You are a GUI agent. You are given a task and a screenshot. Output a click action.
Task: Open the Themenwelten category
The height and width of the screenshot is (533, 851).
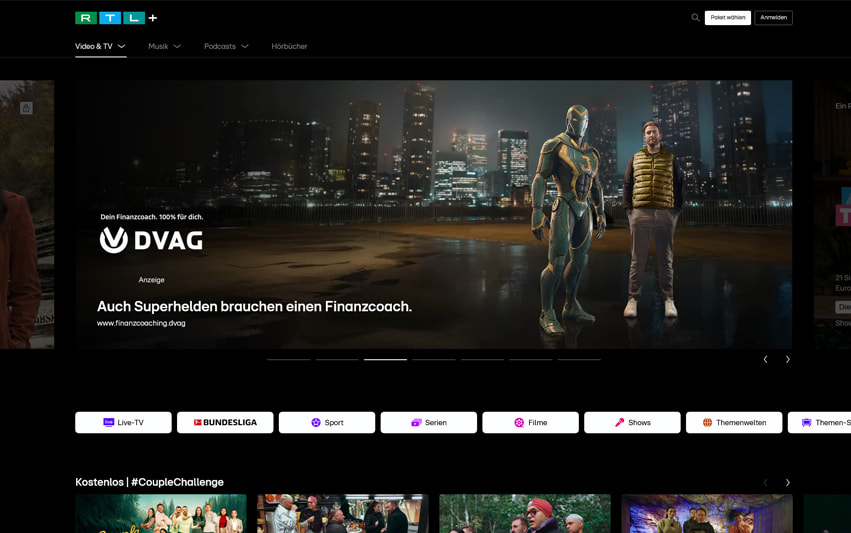pyautogui.click(x=734, y=422)
